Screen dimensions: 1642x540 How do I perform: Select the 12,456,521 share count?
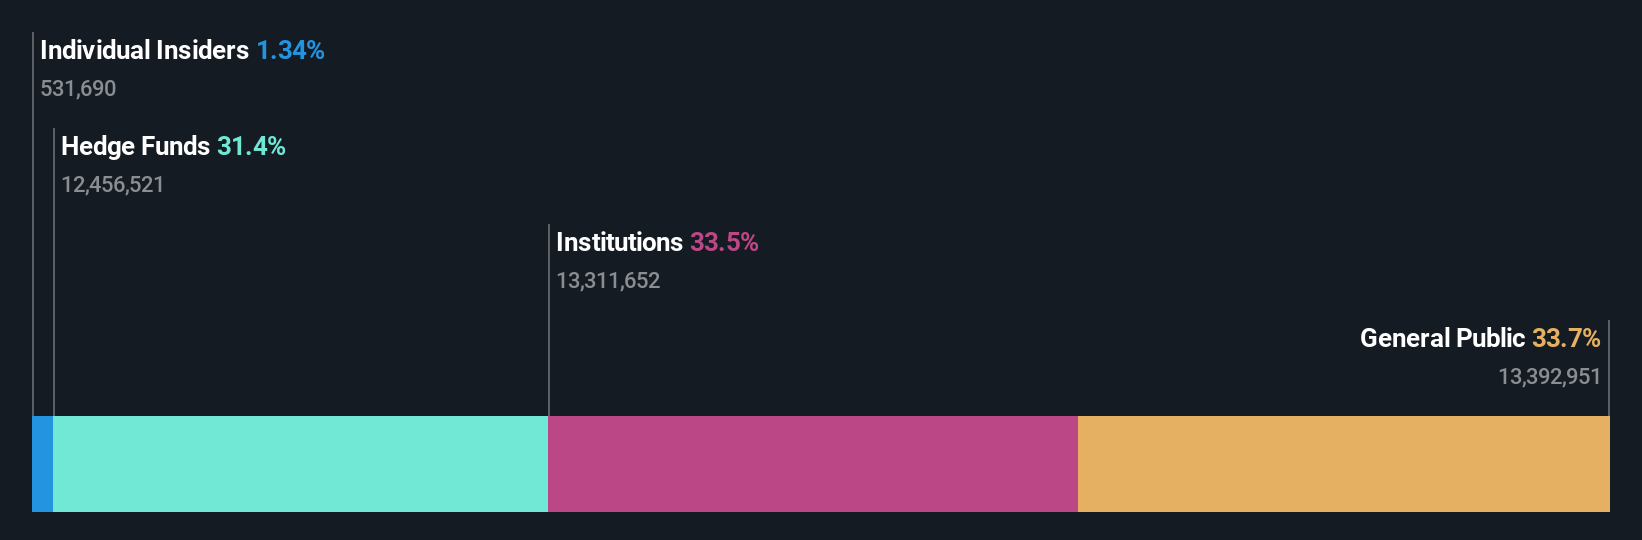click(x=112, y=185)
